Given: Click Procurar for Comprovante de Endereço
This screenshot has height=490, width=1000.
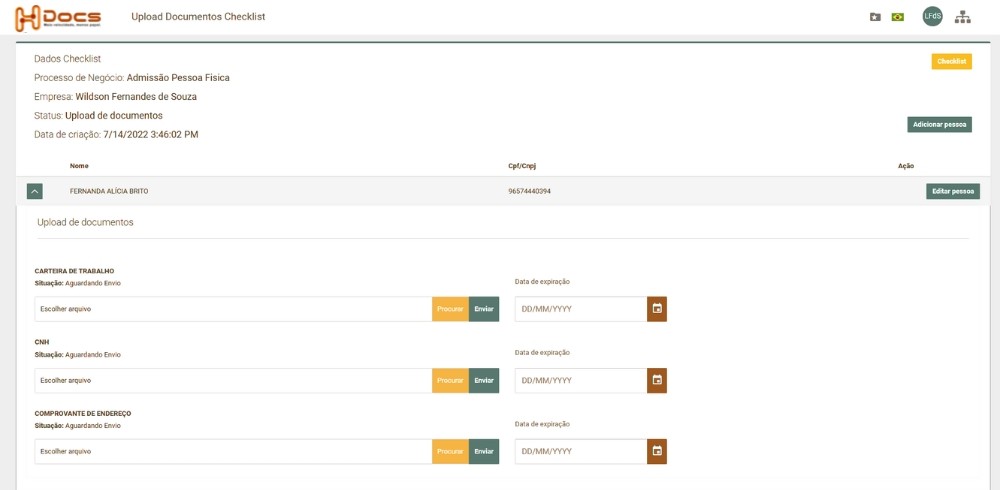Looking at the screenshot, I should click(x=450, y=451).
